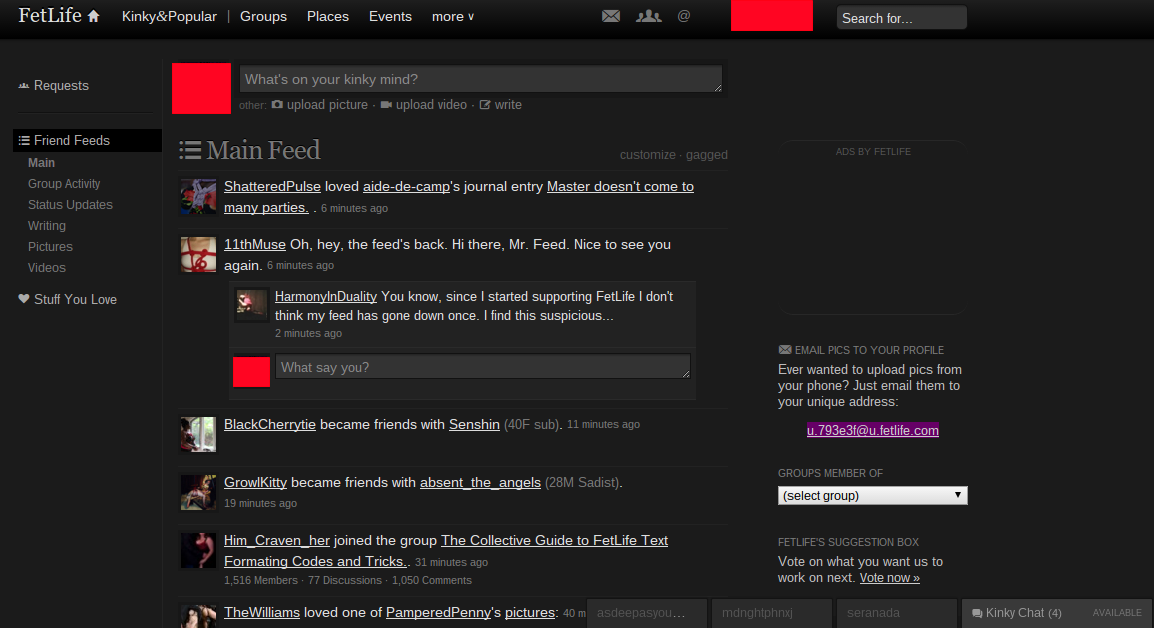Click the email pics envelope icon
The width and height of the screenshot is (1154, 628).
coord(785,350)
